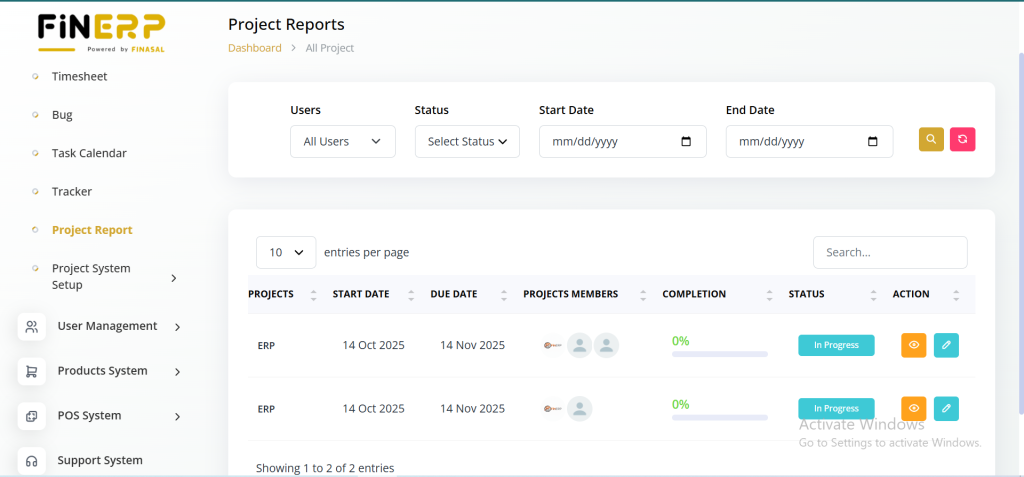This screenshot has height=477, width=1024.
Task: Change entries per page dropdown
Action: (x=286, y=253)
